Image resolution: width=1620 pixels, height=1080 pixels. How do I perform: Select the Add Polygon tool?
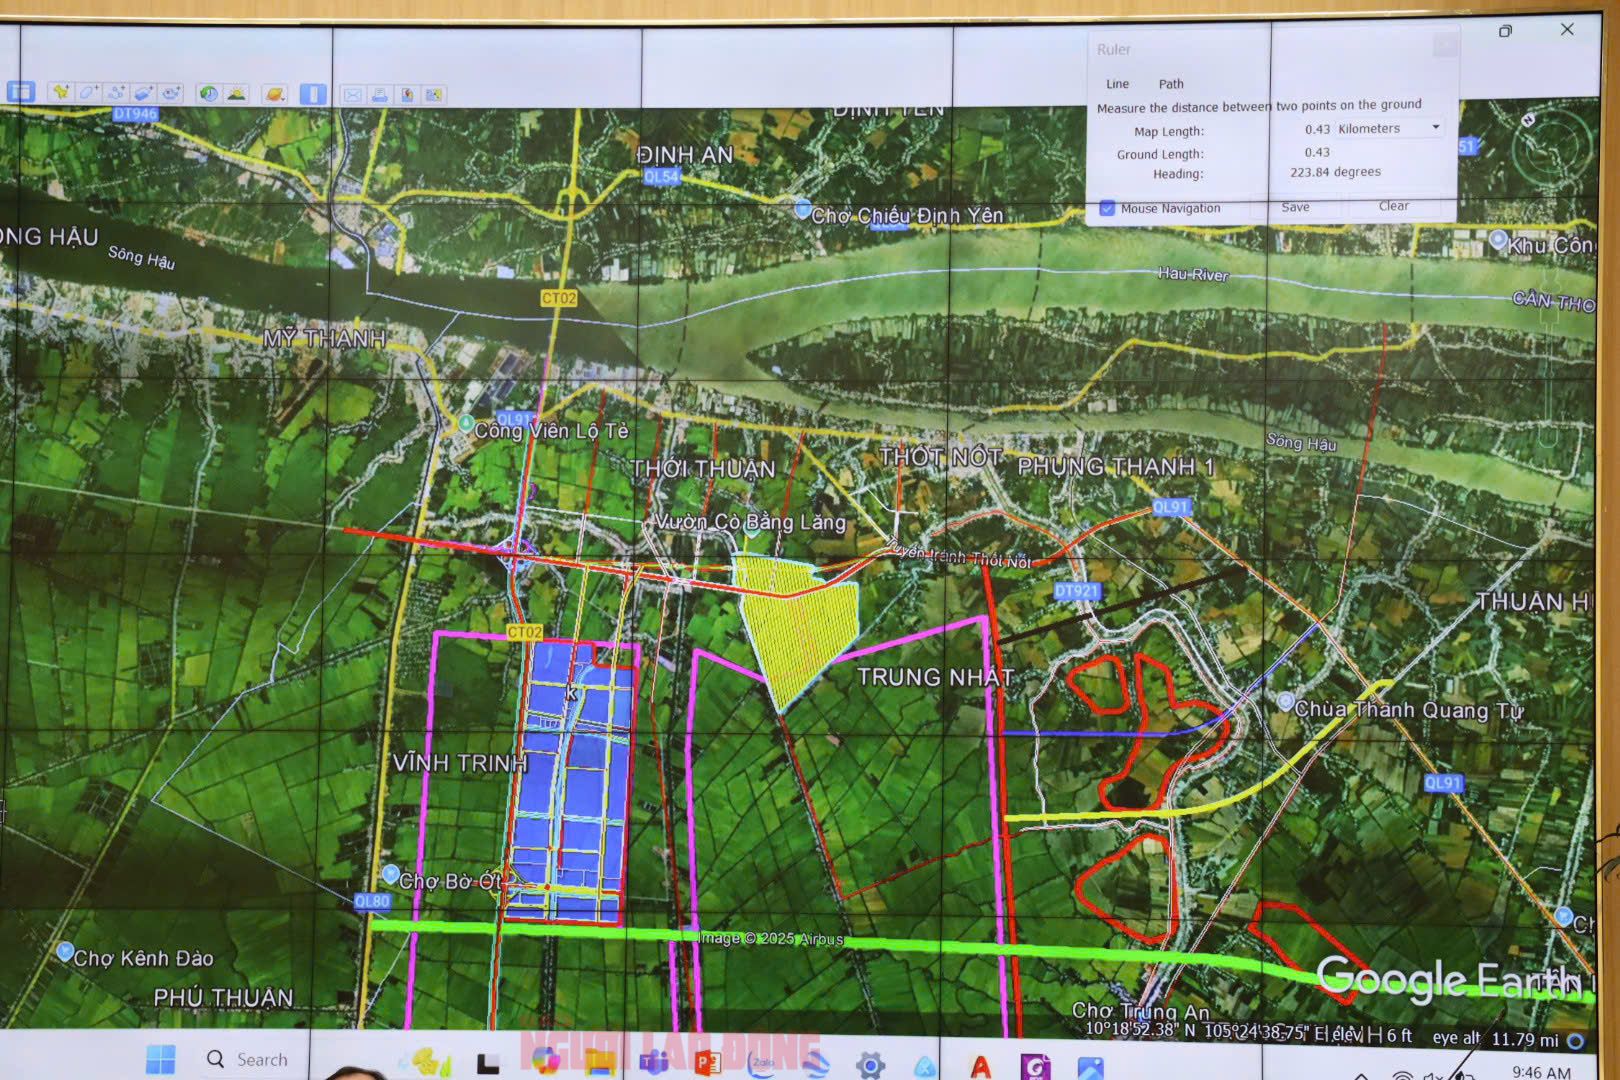(x=88, y=93)
